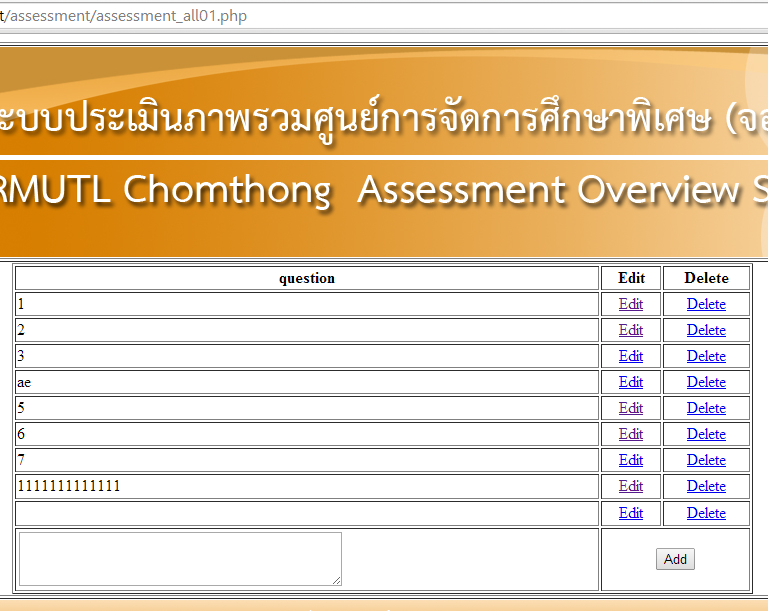The height and width of the screenshot is (611, 768).
Task: Edit question 3 entry
Action: tap(630, 356)
